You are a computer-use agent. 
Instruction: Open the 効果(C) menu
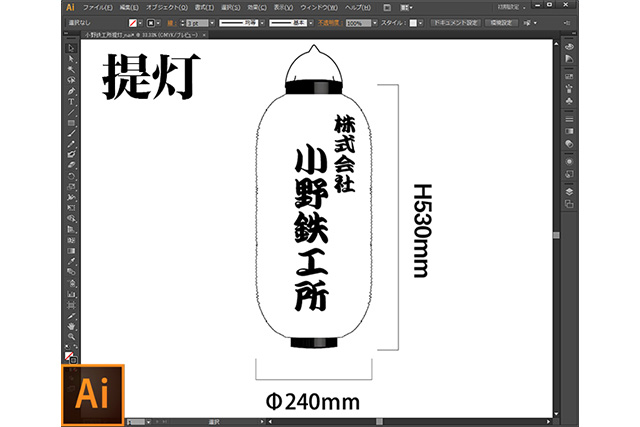pos(257,8)
